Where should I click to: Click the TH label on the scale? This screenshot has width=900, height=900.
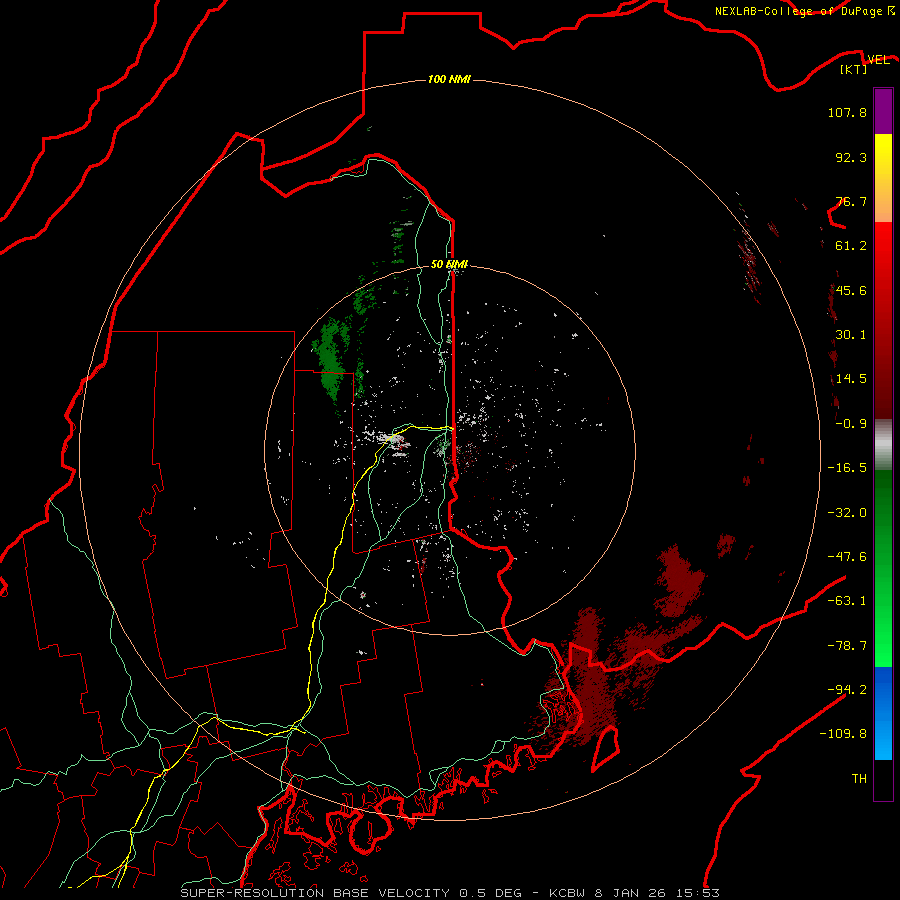coord(859,779)
